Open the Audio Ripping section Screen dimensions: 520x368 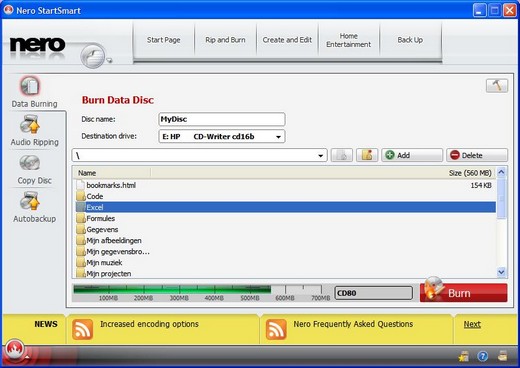pos(34,130)
